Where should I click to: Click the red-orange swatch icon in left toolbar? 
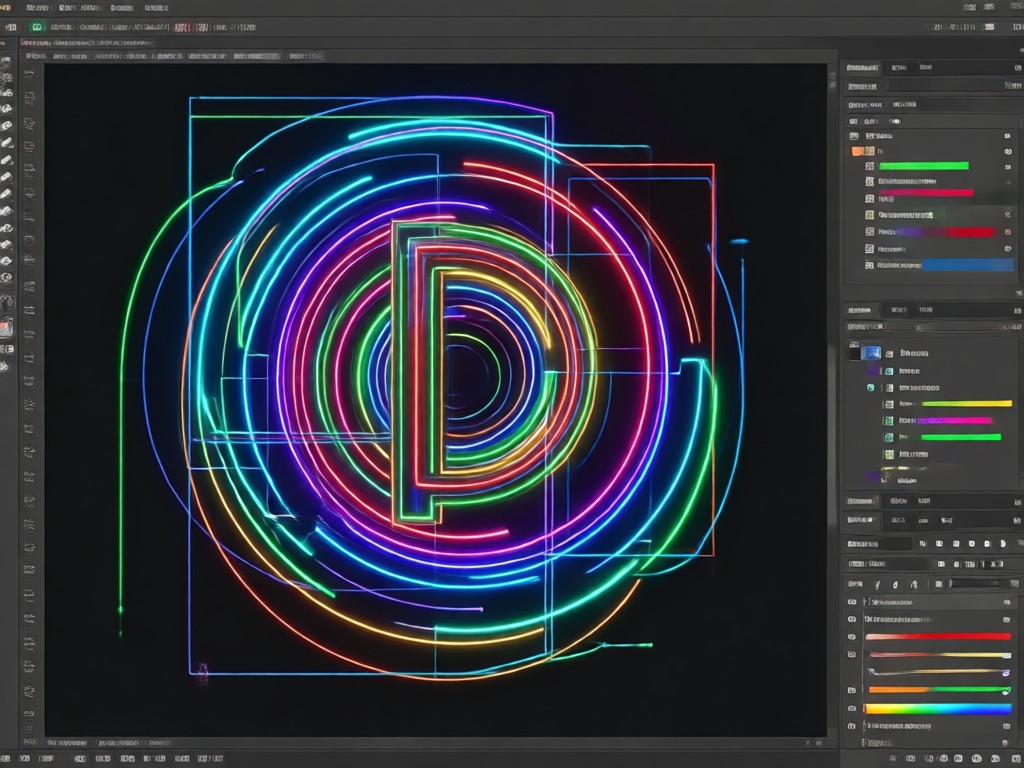point(6,327)
